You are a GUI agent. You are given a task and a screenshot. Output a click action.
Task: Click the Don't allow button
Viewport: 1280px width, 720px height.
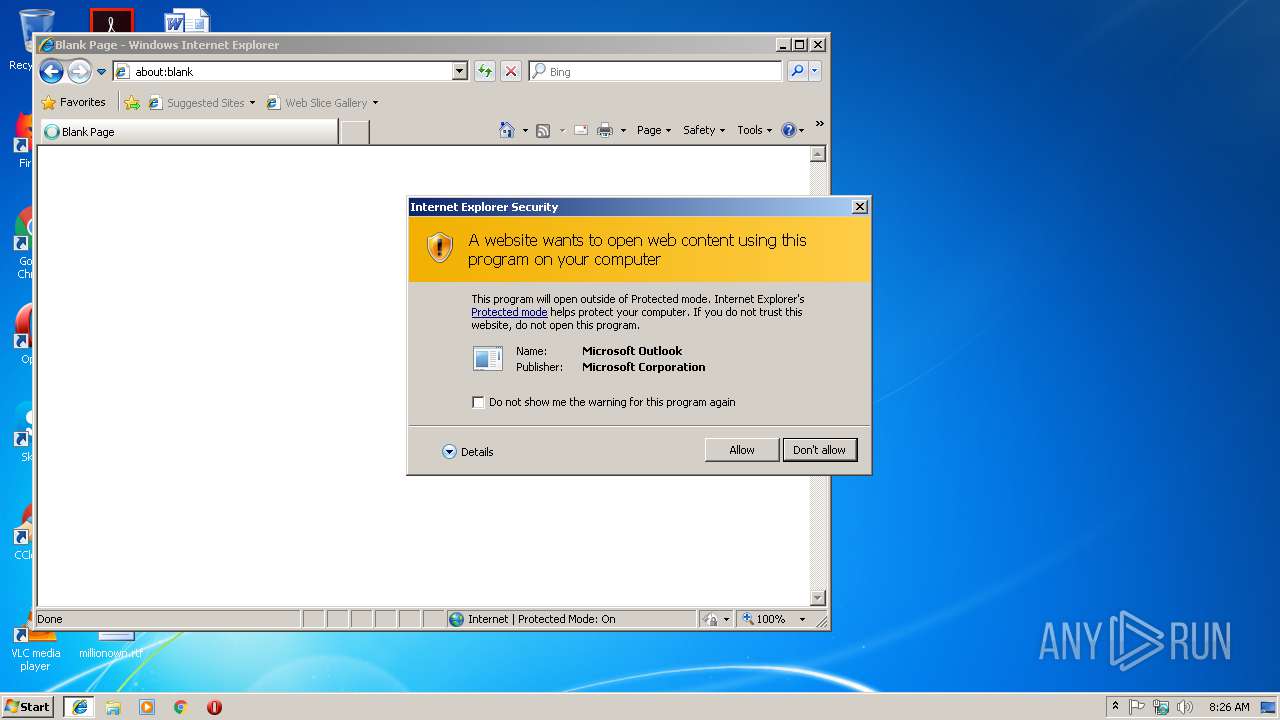pyautogui.click(x=819, y=450)
